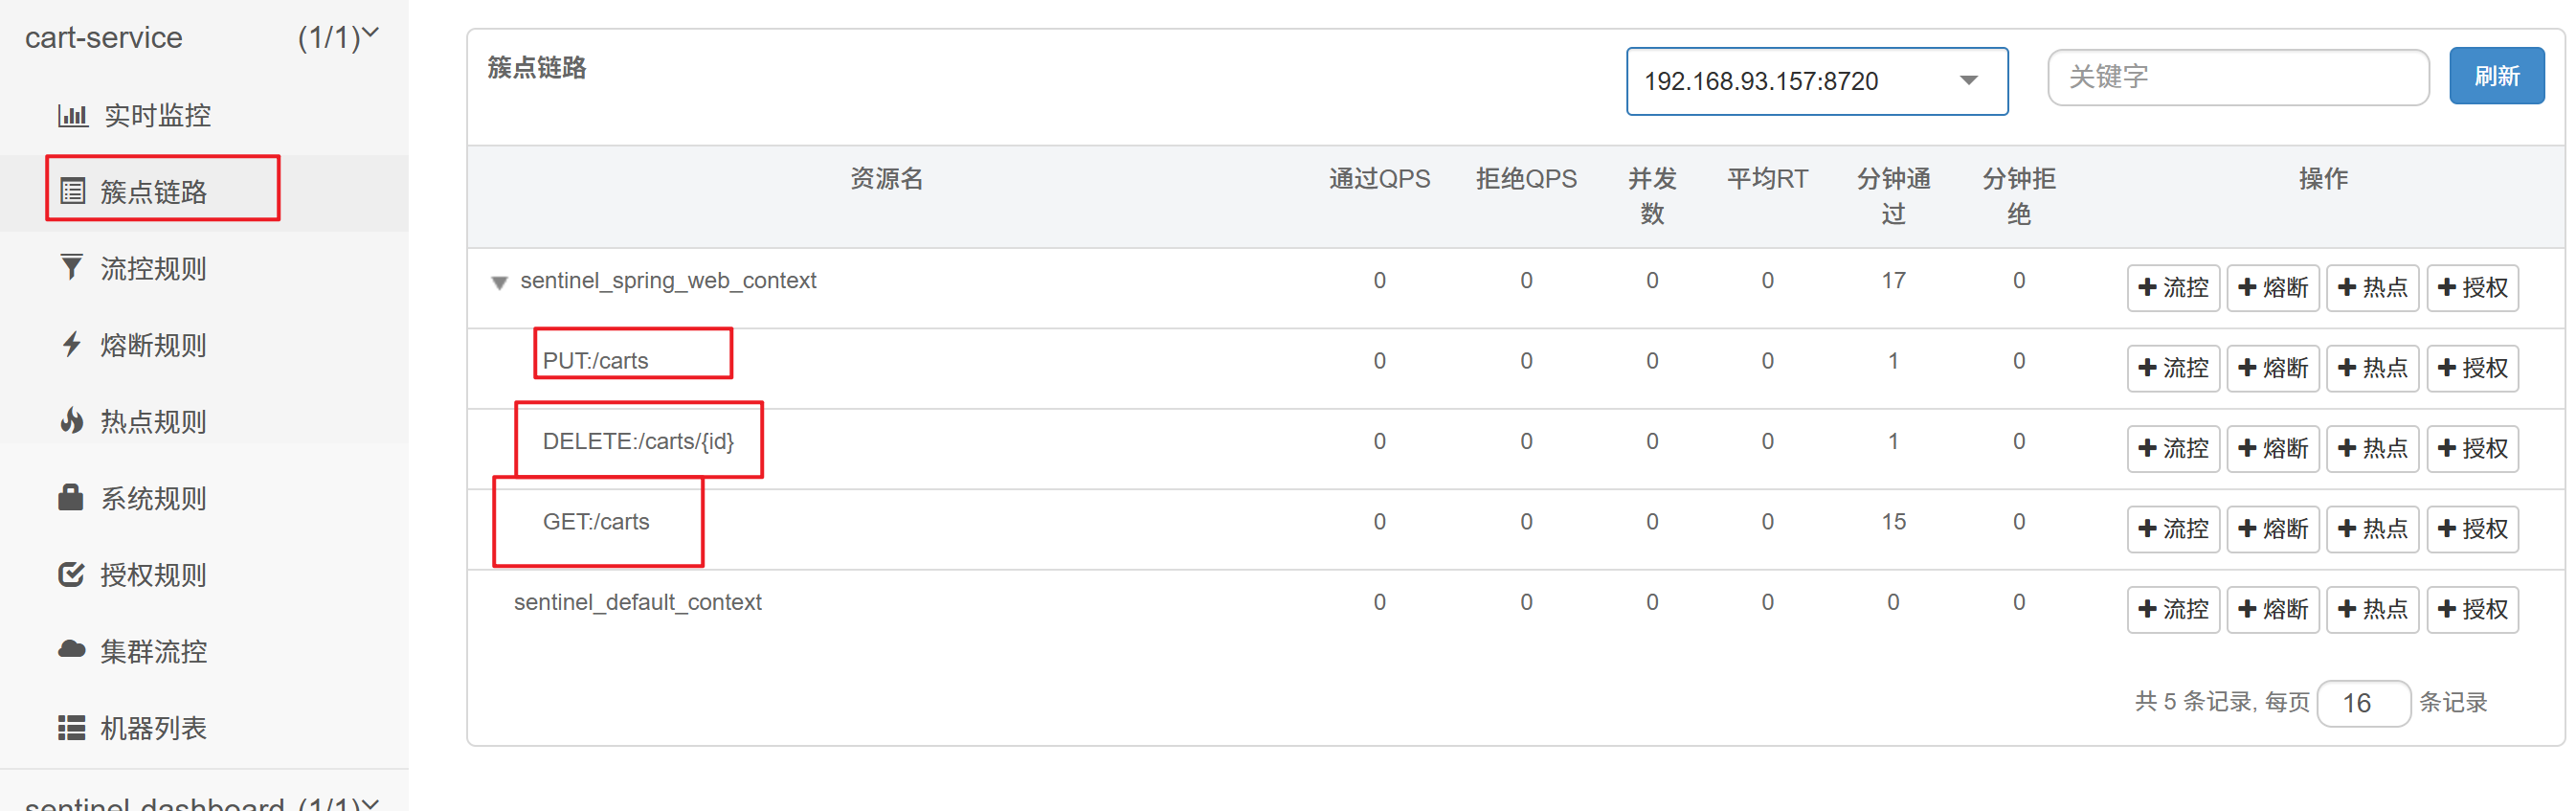Click the flame icon beside 热点规则
The width and height of the screenshot is (2576, 811).
click(72, 421)
